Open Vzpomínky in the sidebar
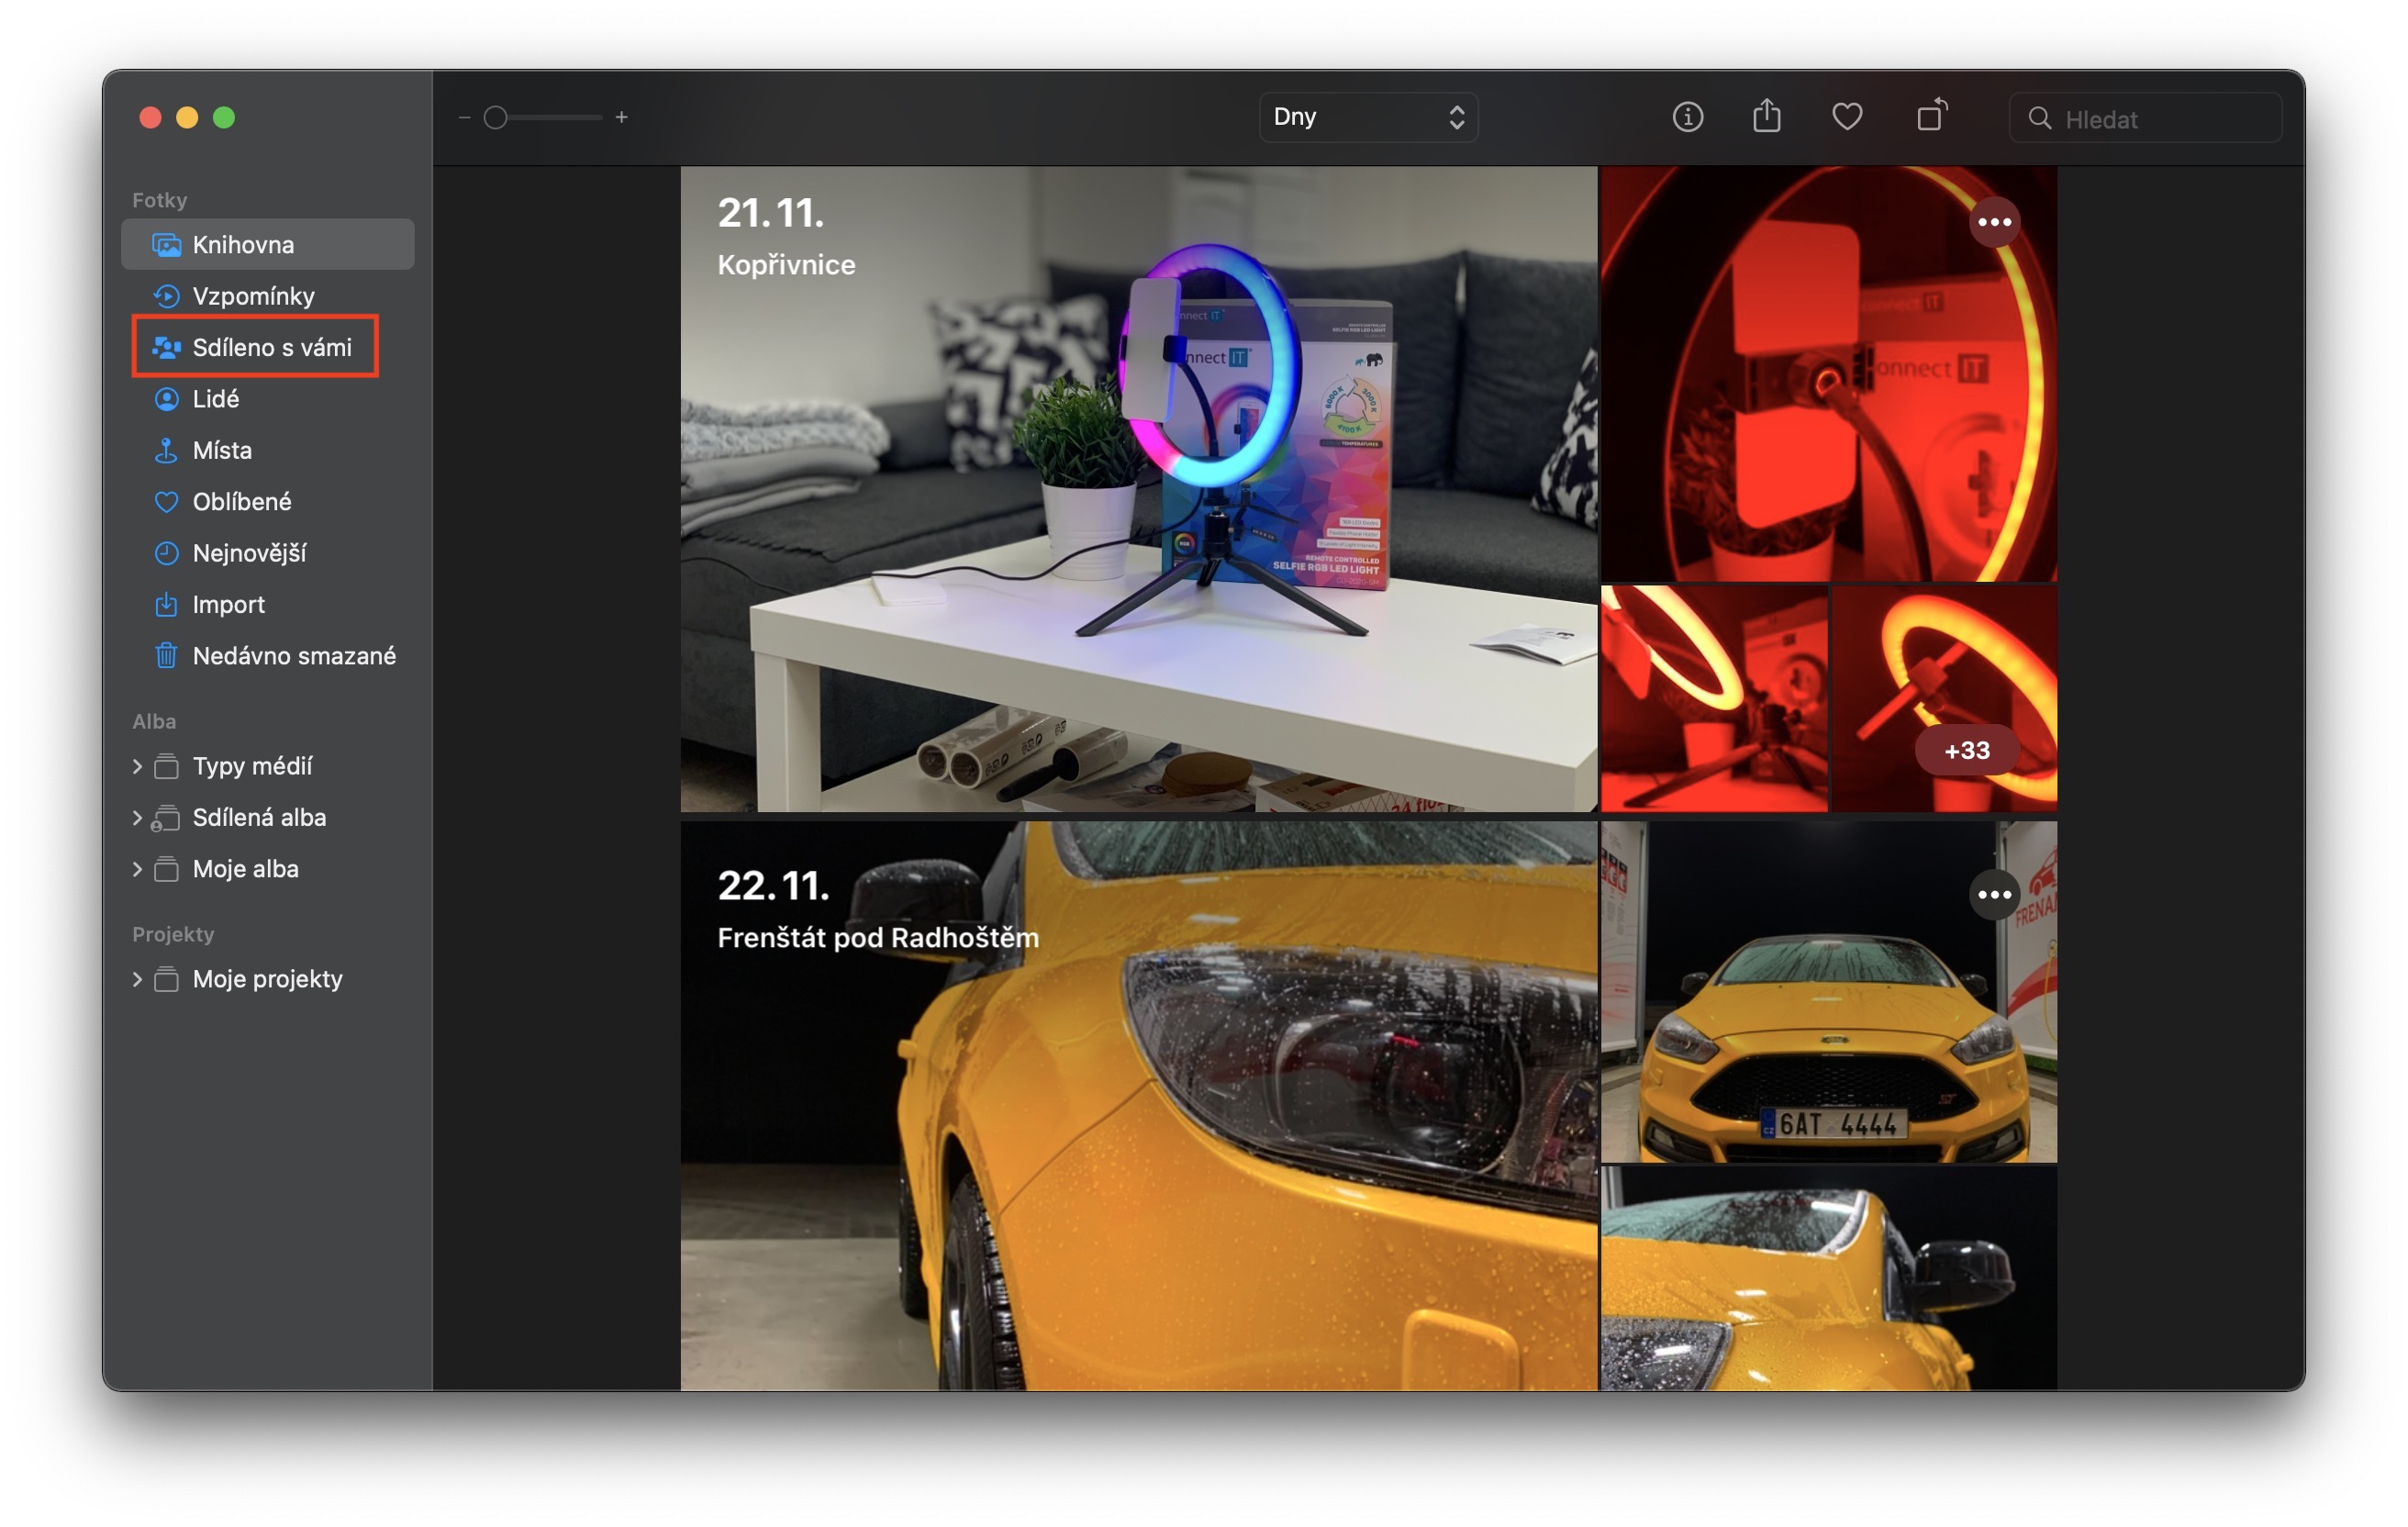This screenshot has width=2408, height=1527. click(x=253, y=296)
